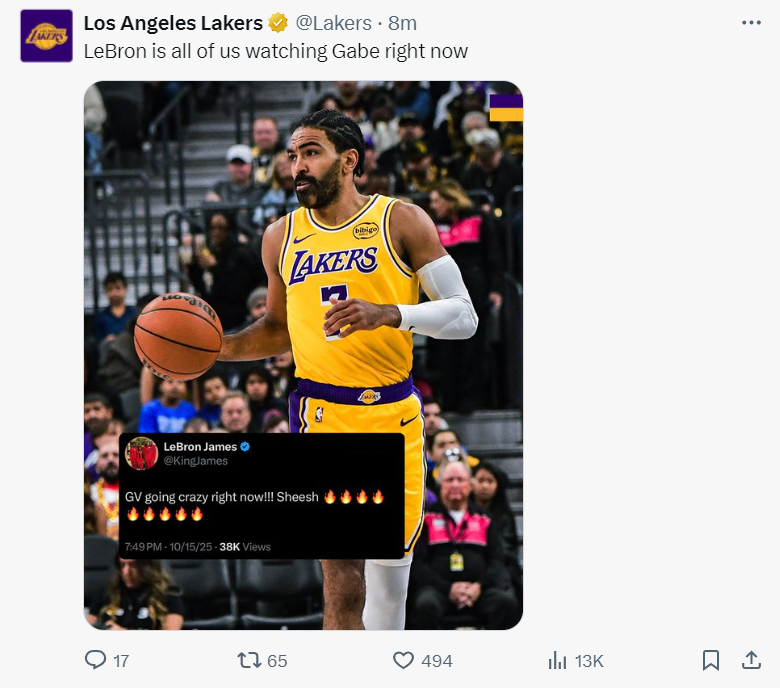The image size is (780, 688).
Task: Click the reply speech bubble icon
Action: [95, 660]
